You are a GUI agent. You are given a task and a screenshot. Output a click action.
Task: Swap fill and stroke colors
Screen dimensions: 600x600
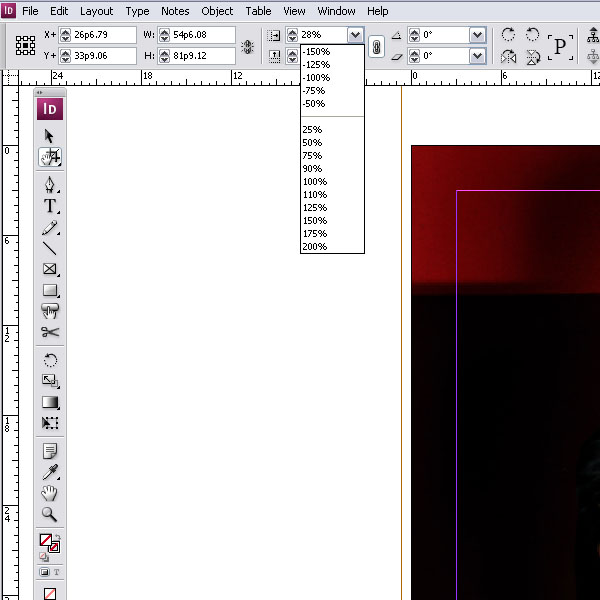(x=57, y=536)
